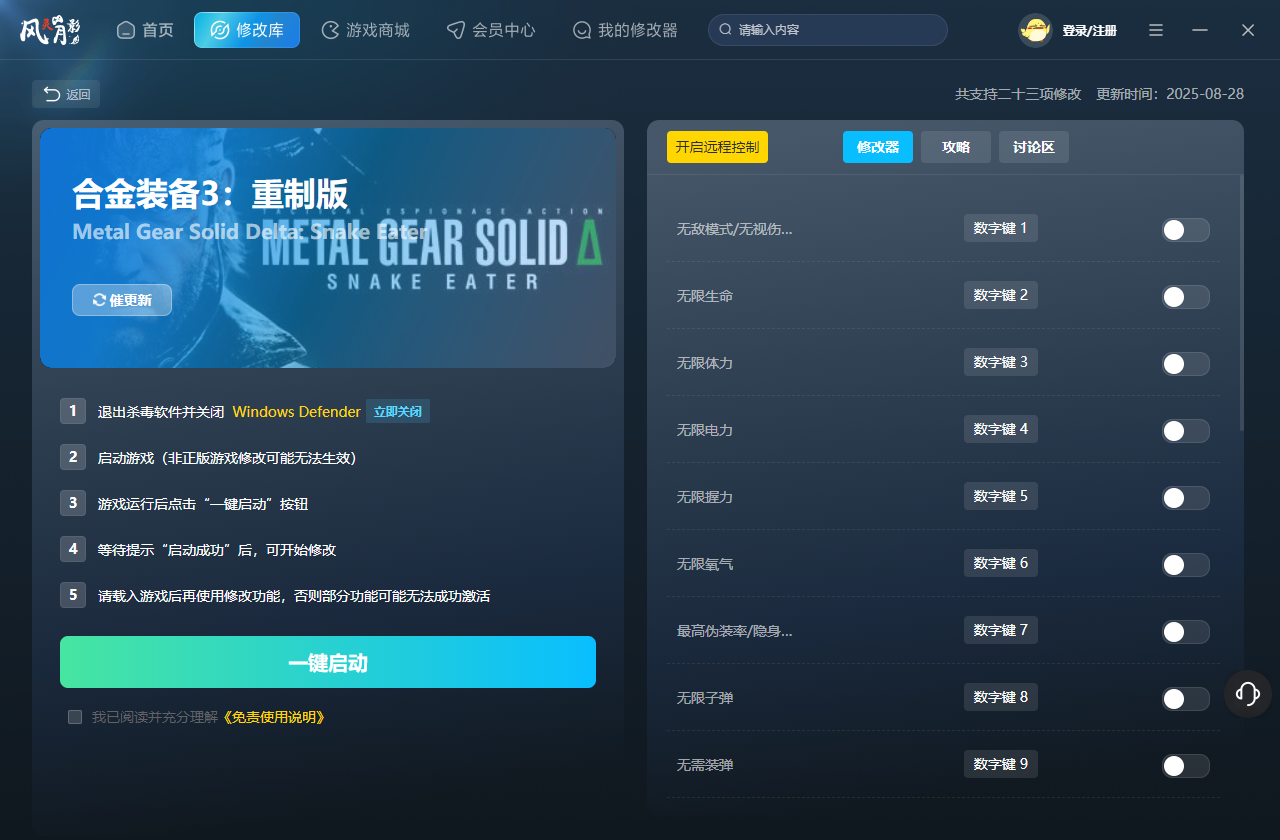Open the 讨论区 discussion tab
The height and width of the screenshot is (840, 1280).
(x=1034, y=147)
